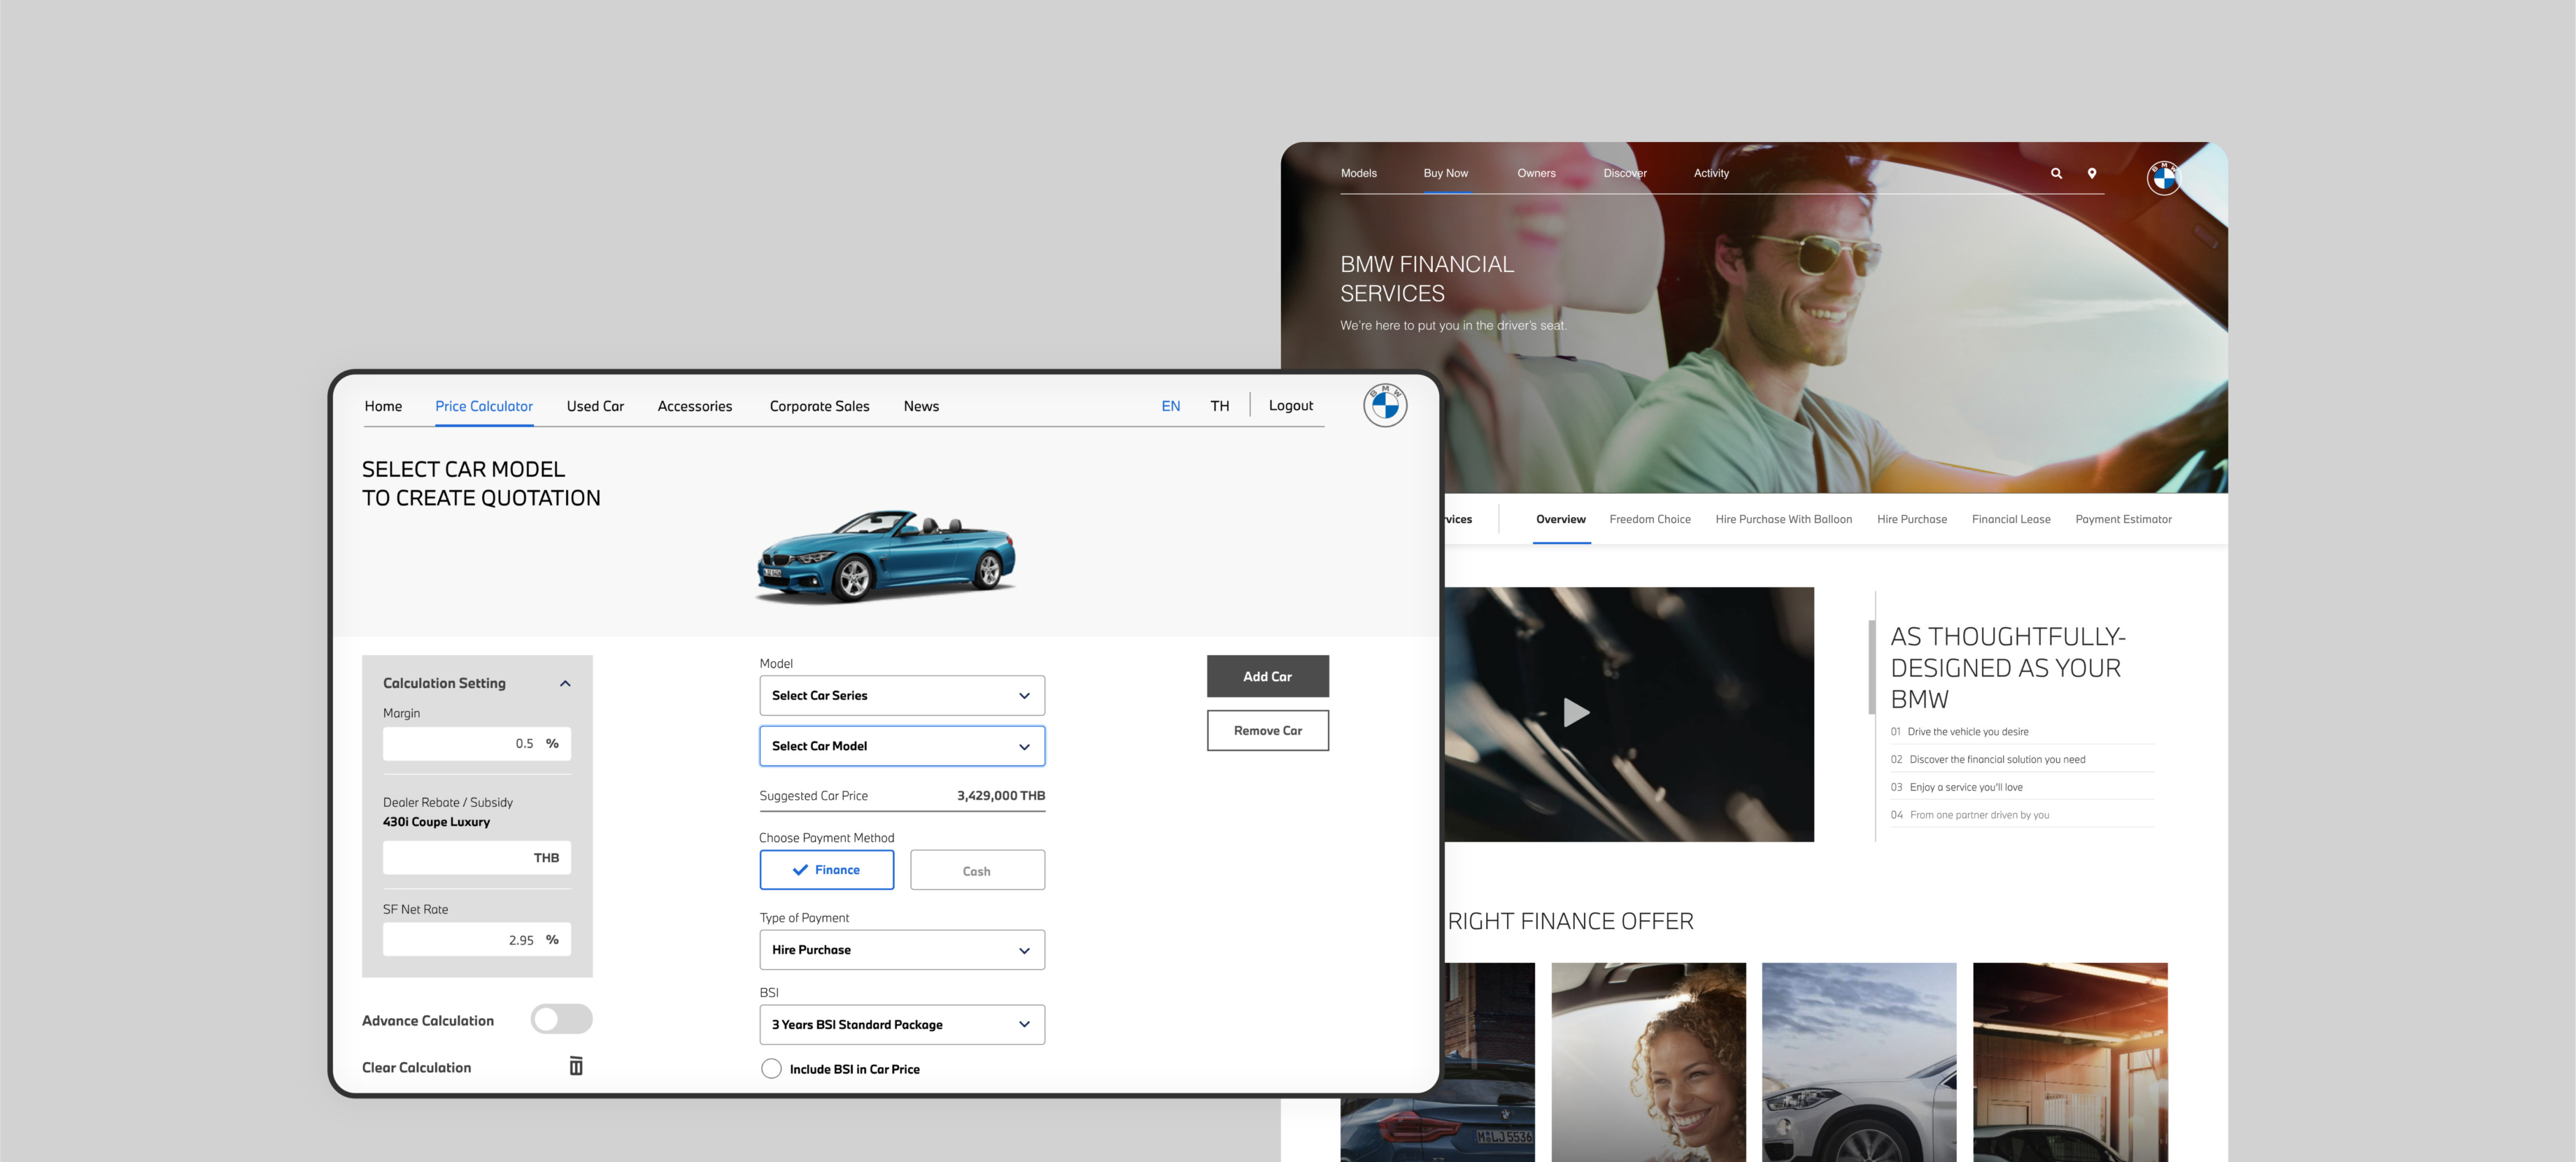Open Owners menu on BMW website
Viewport: 2576px width, 1162px height.
(x=1536, y=173)
